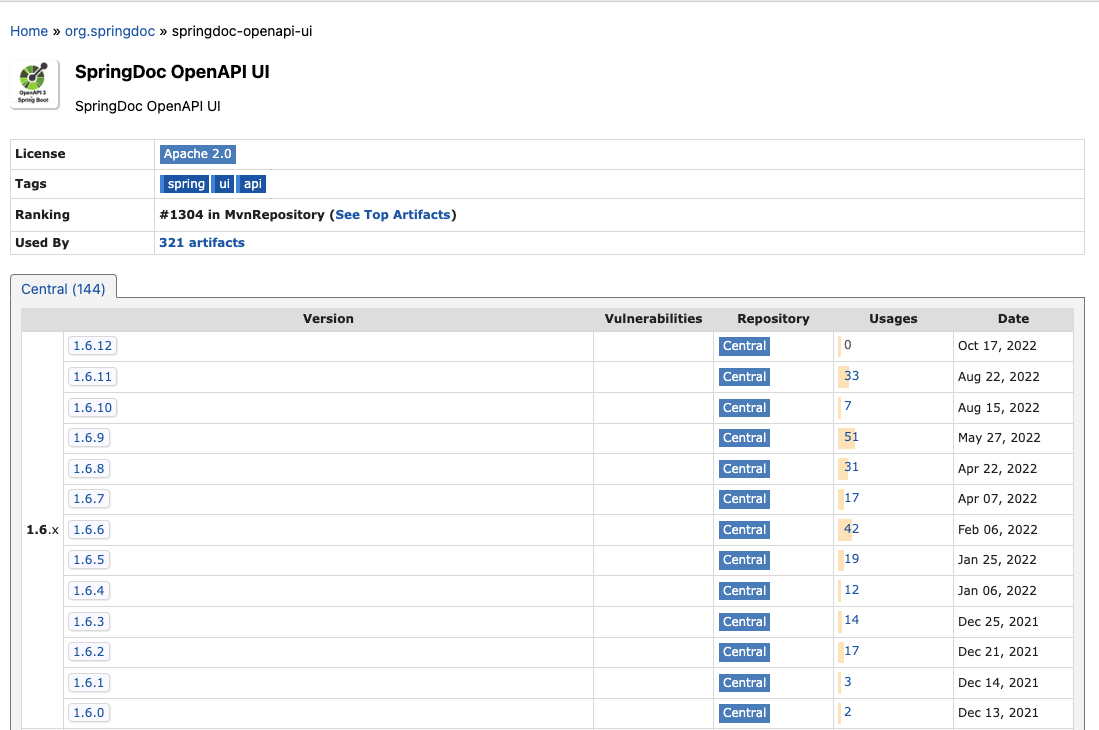The image size is (1099, 730).
Task: Open version 1.6.5
Action: pos(88,560)
